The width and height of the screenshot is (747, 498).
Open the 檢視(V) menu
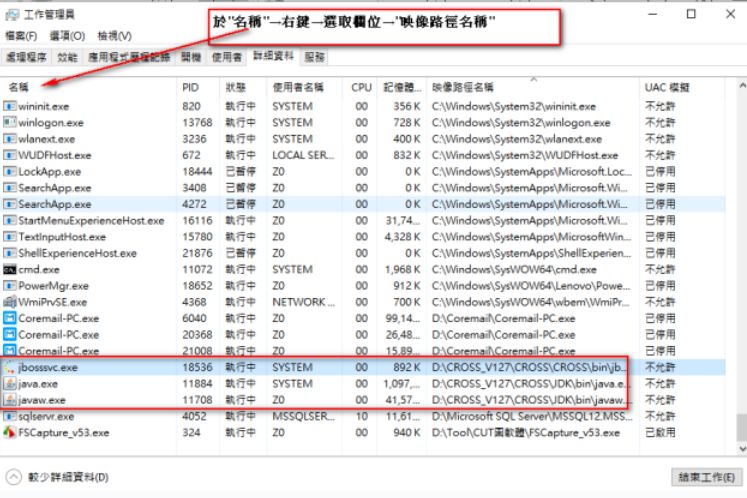(114, 36)
